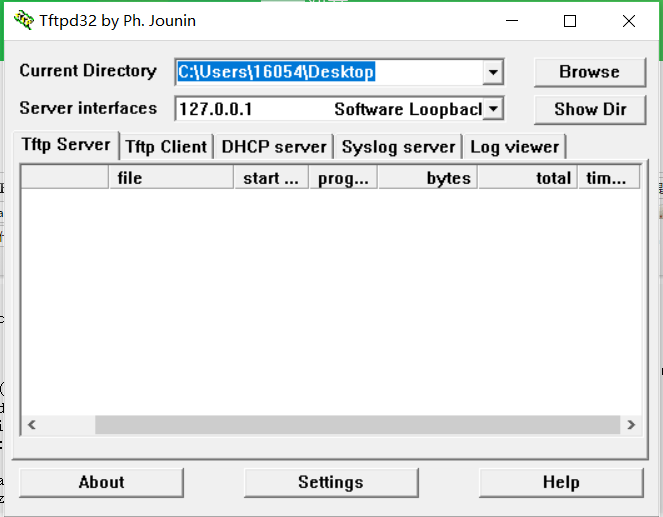Image resolution: width=663 pixels, height=517 pixels.
Task: Open the Current Directory dropdown arrow
Action: pyautogui.click(x=493, y=72)
